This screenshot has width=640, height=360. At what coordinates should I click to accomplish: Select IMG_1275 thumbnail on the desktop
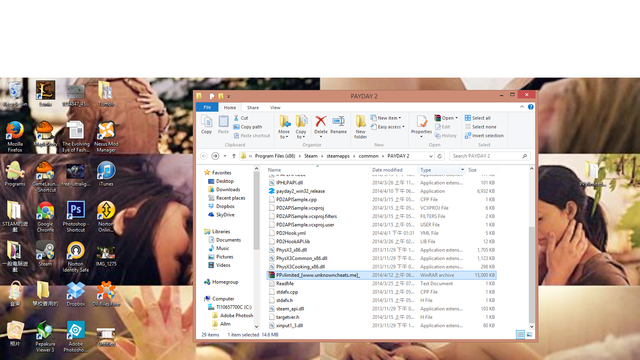[106, 256]
